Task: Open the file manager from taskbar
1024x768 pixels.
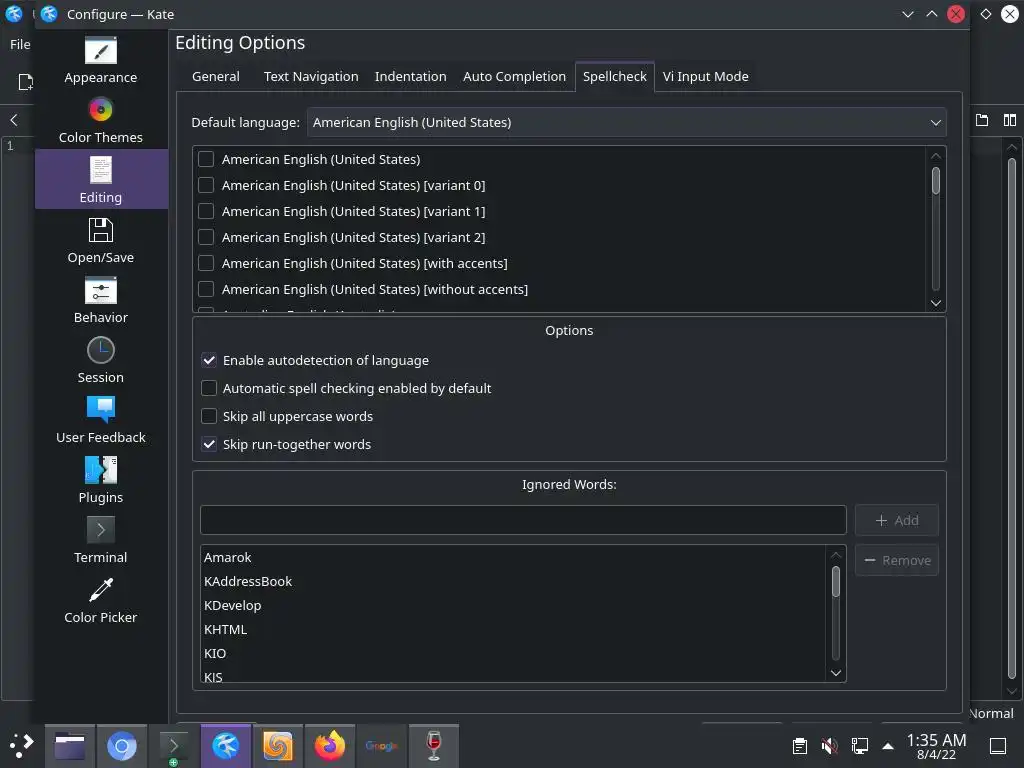Action: coord(70,746)
